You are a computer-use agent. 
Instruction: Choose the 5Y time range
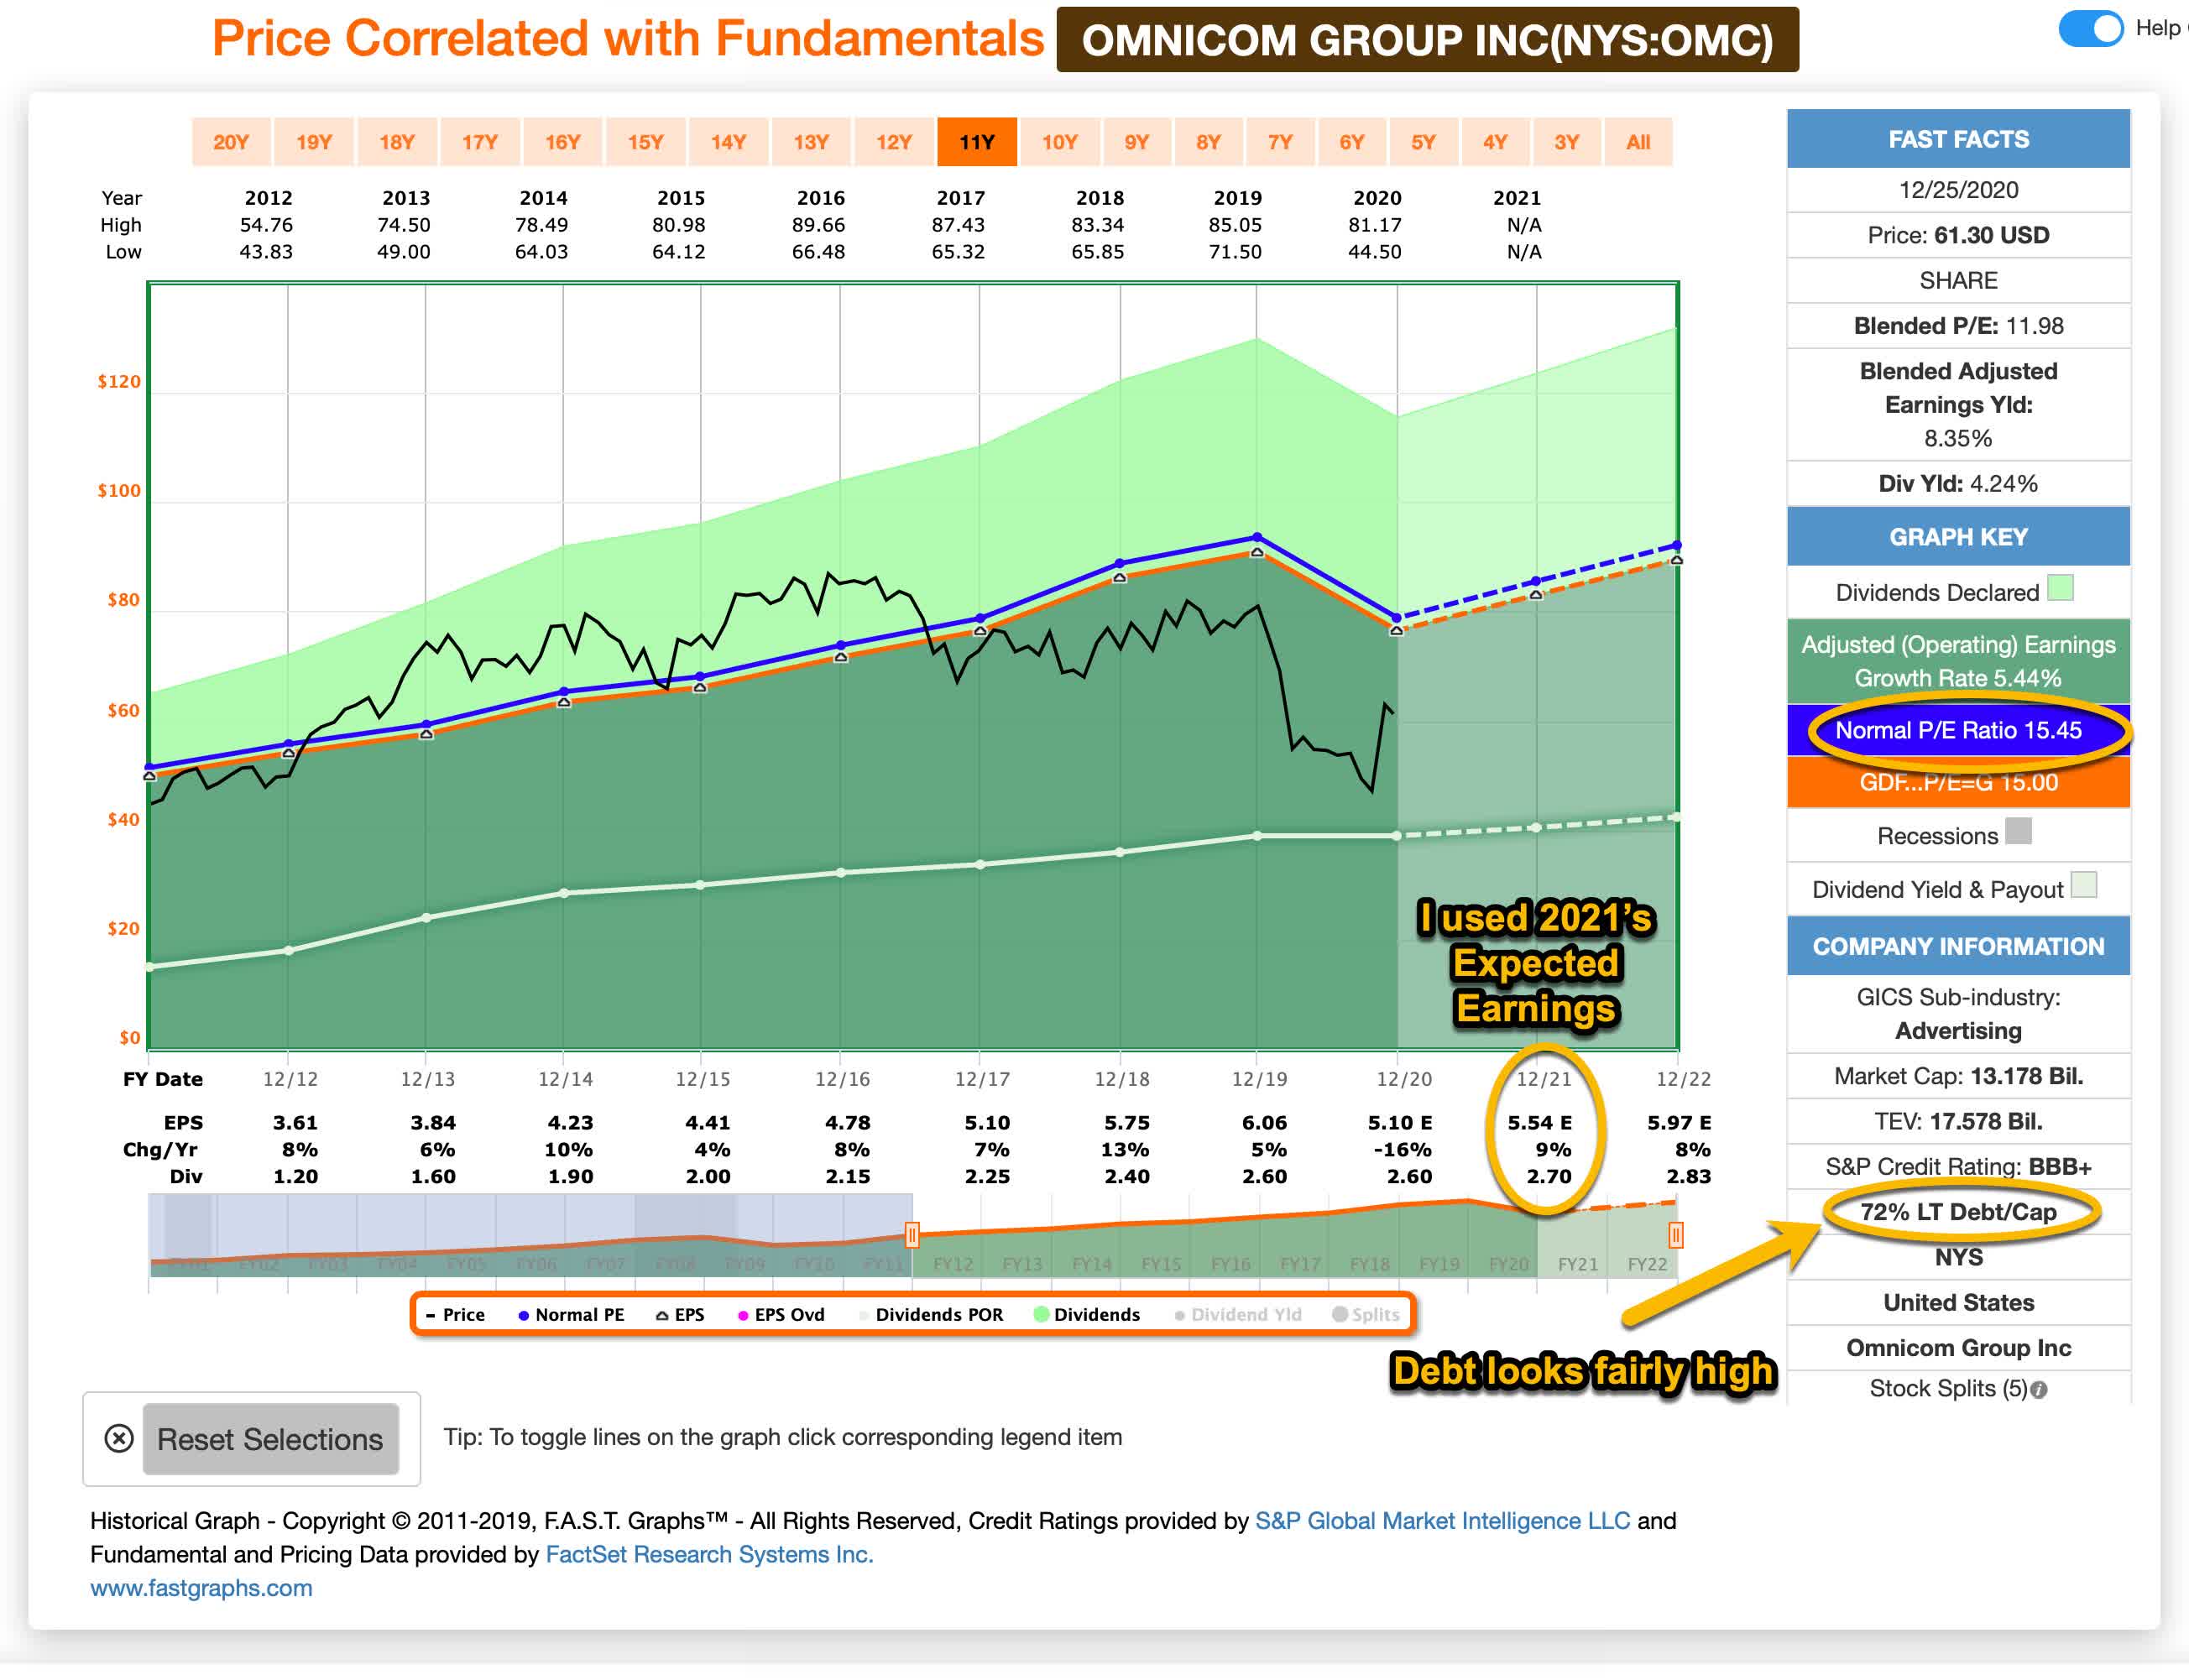tap(1424, 142)
